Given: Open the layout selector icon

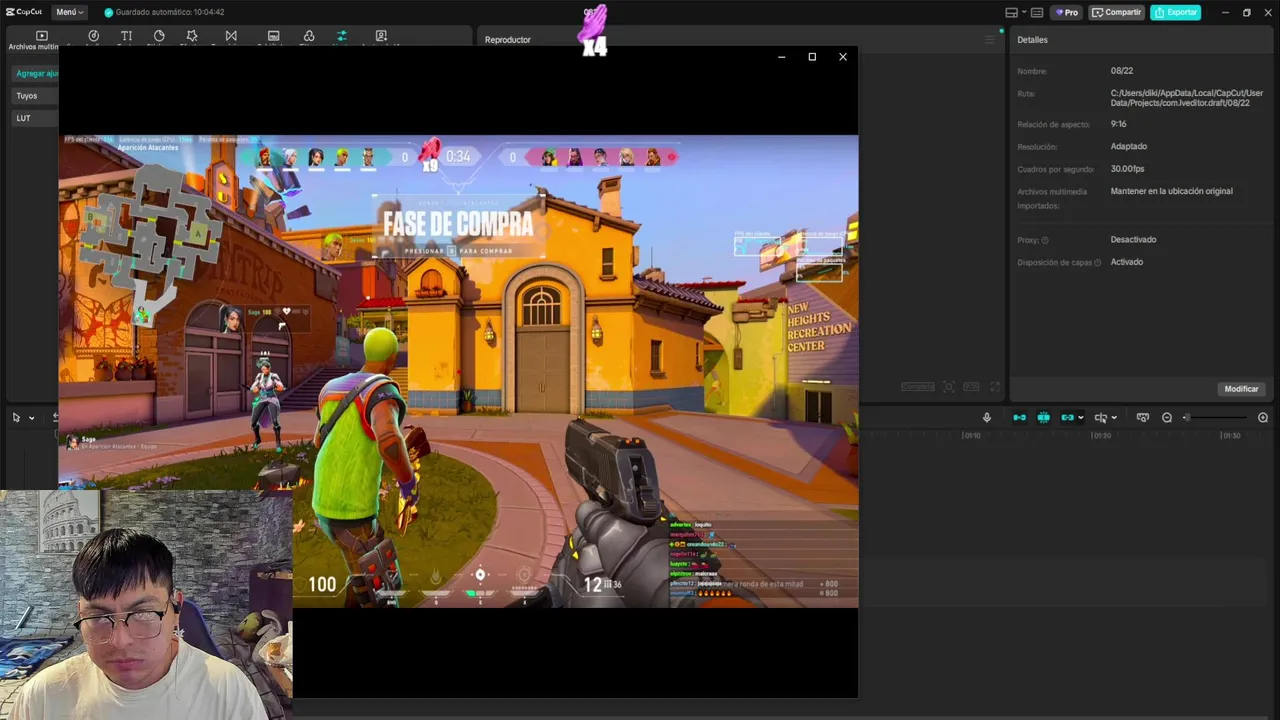Looking at the screenshot, I should (1011, 12).
